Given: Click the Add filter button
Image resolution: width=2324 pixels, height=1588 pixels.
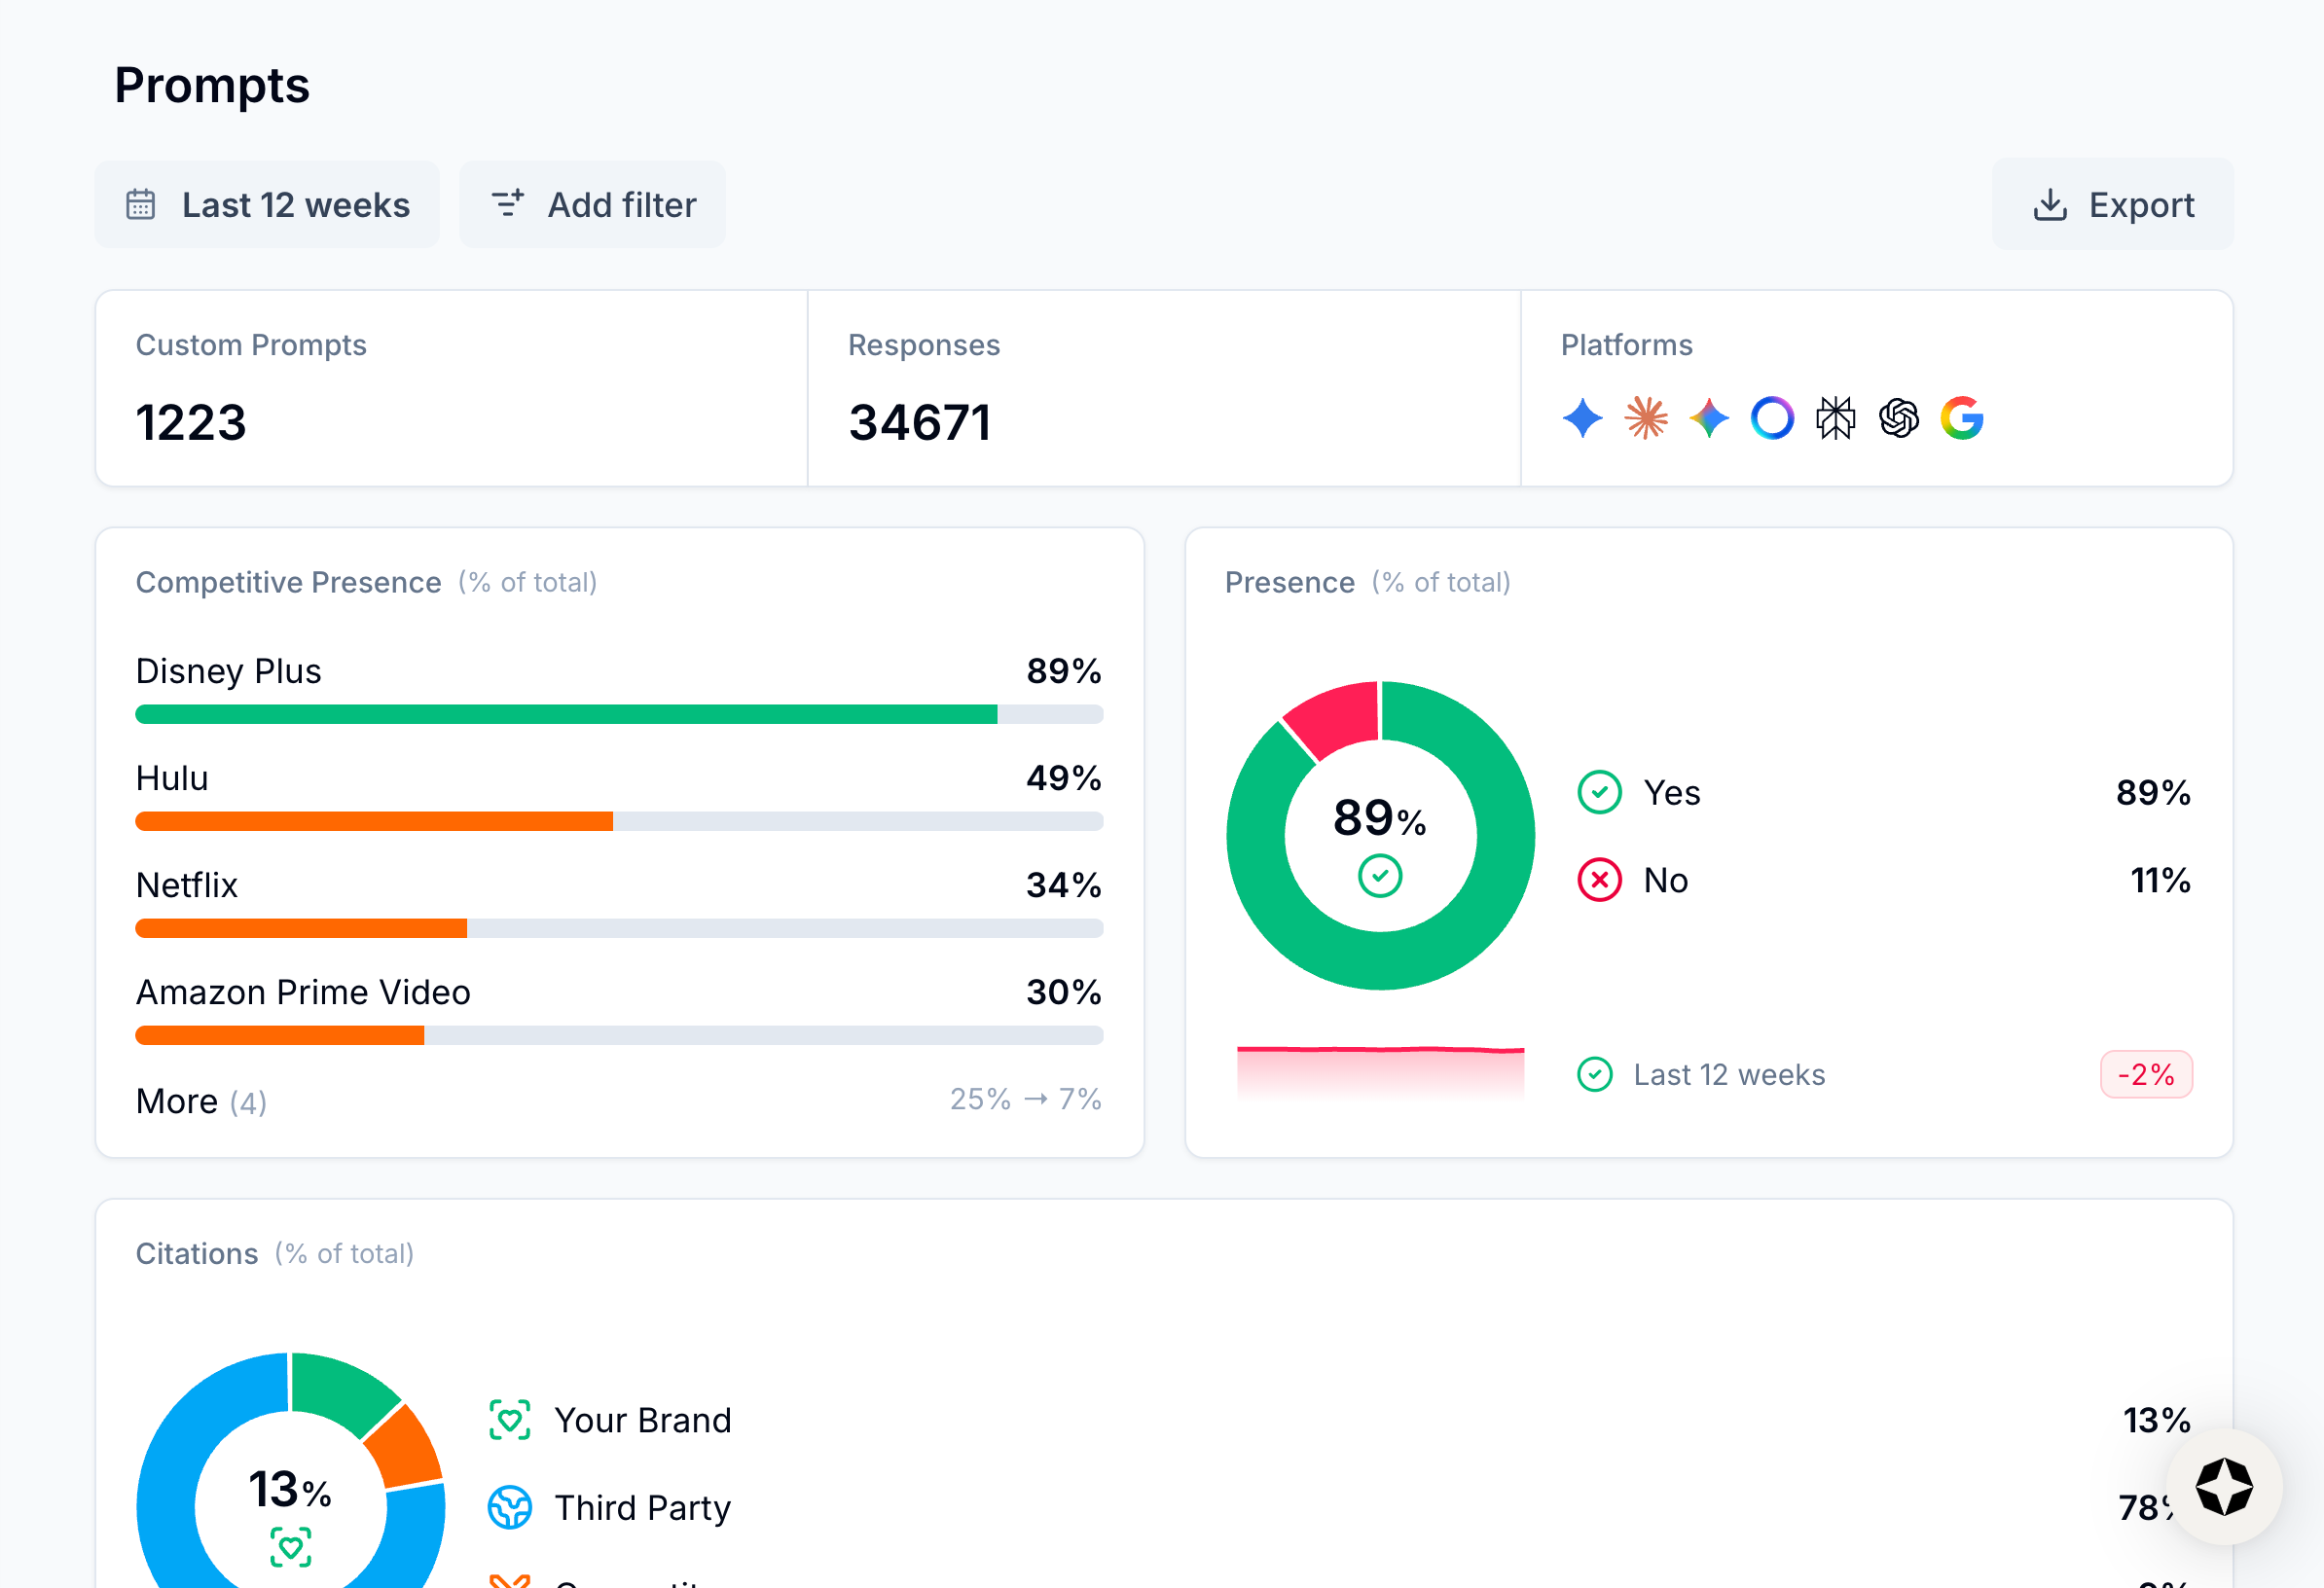Looking at the screenshot, I should click(x=593, y=205).
